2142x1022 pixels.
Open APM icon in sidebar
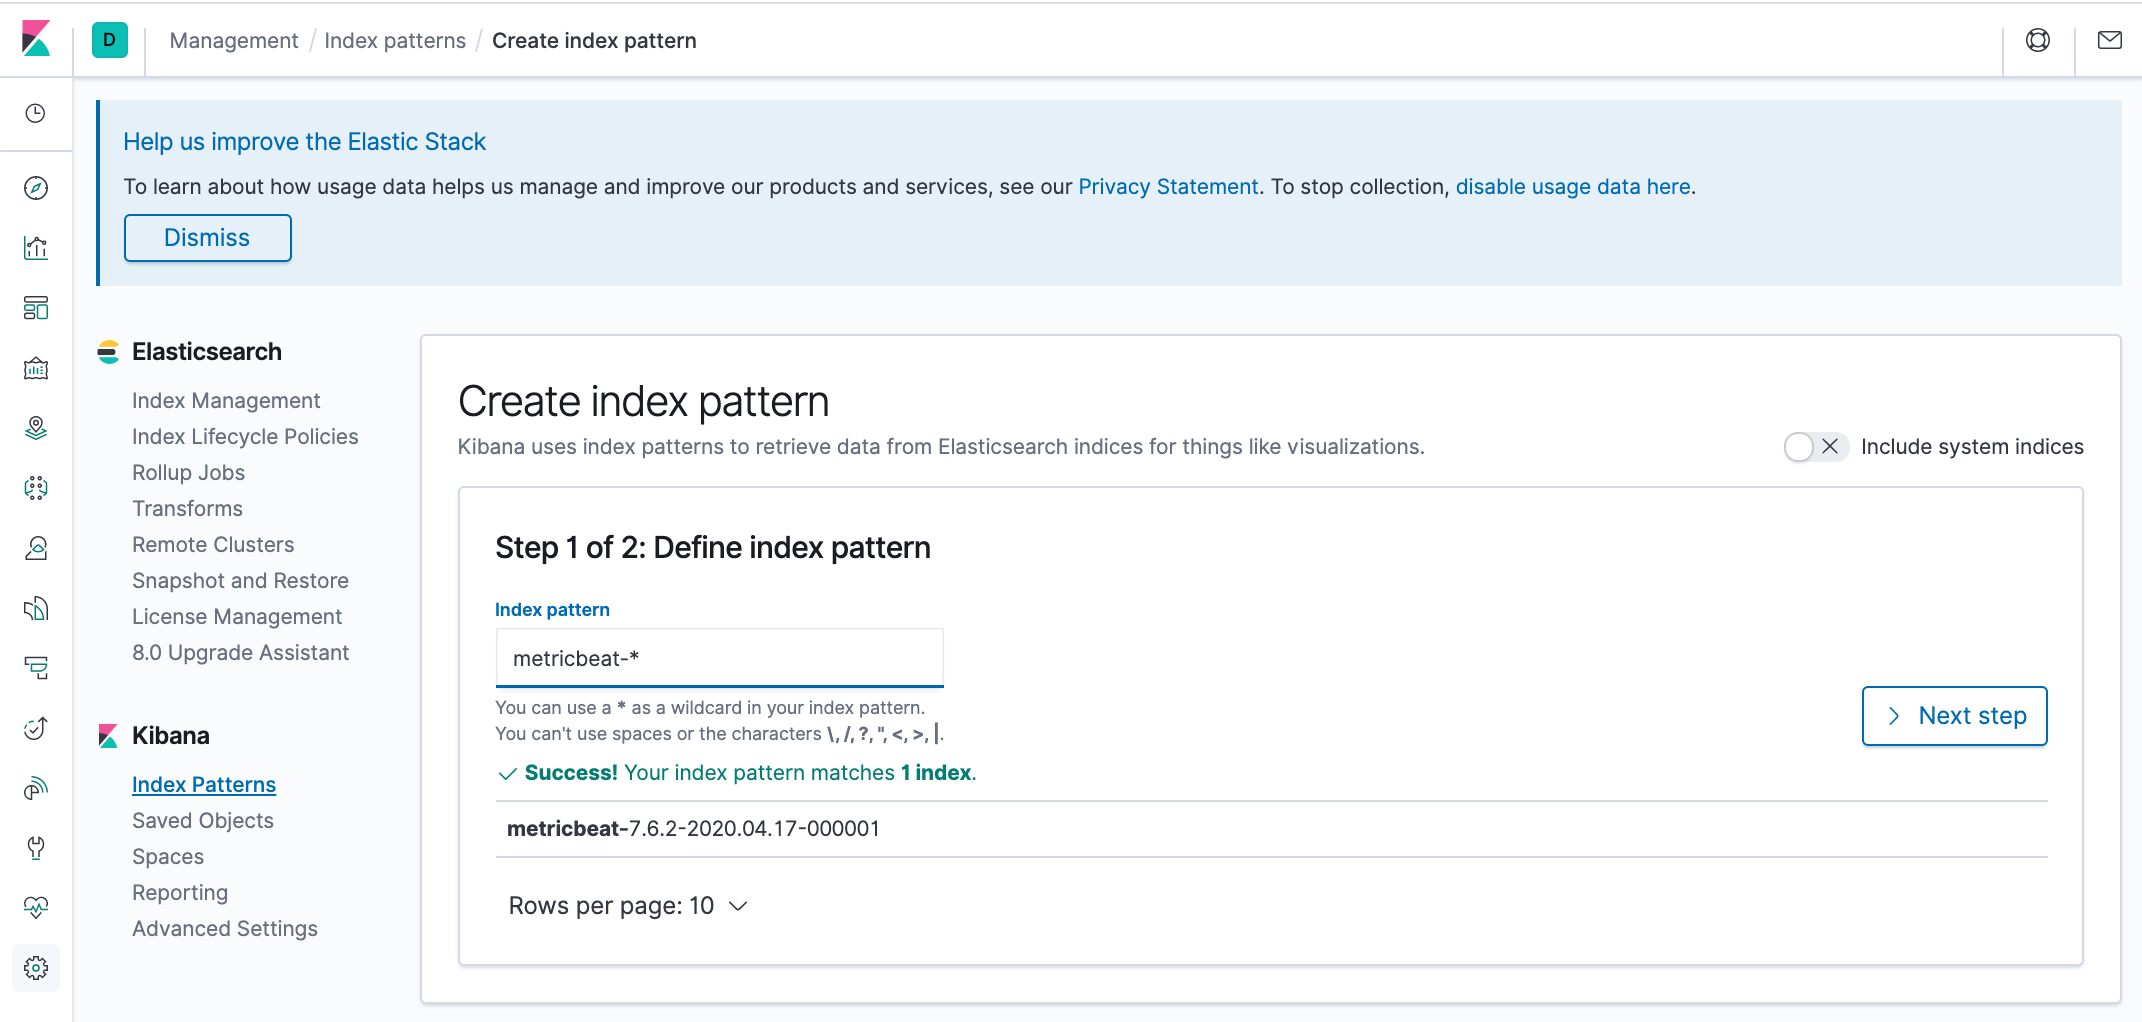click(x=36, y=668)
